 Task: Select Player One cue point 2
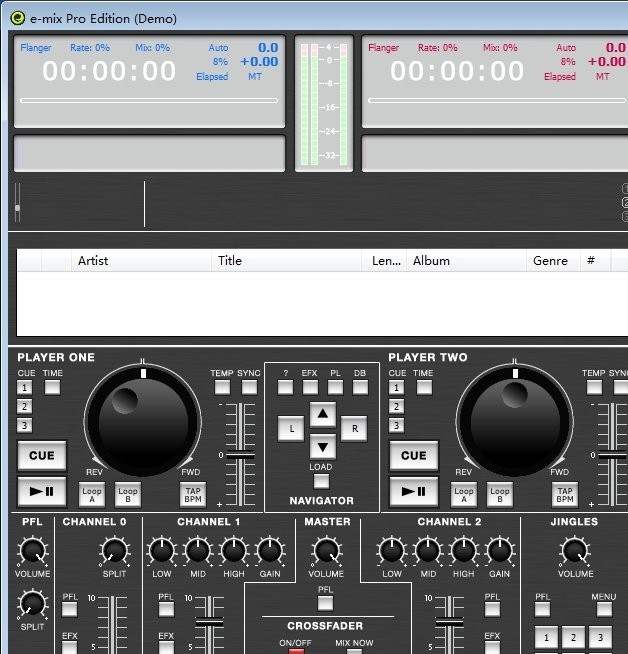point(24,406)
